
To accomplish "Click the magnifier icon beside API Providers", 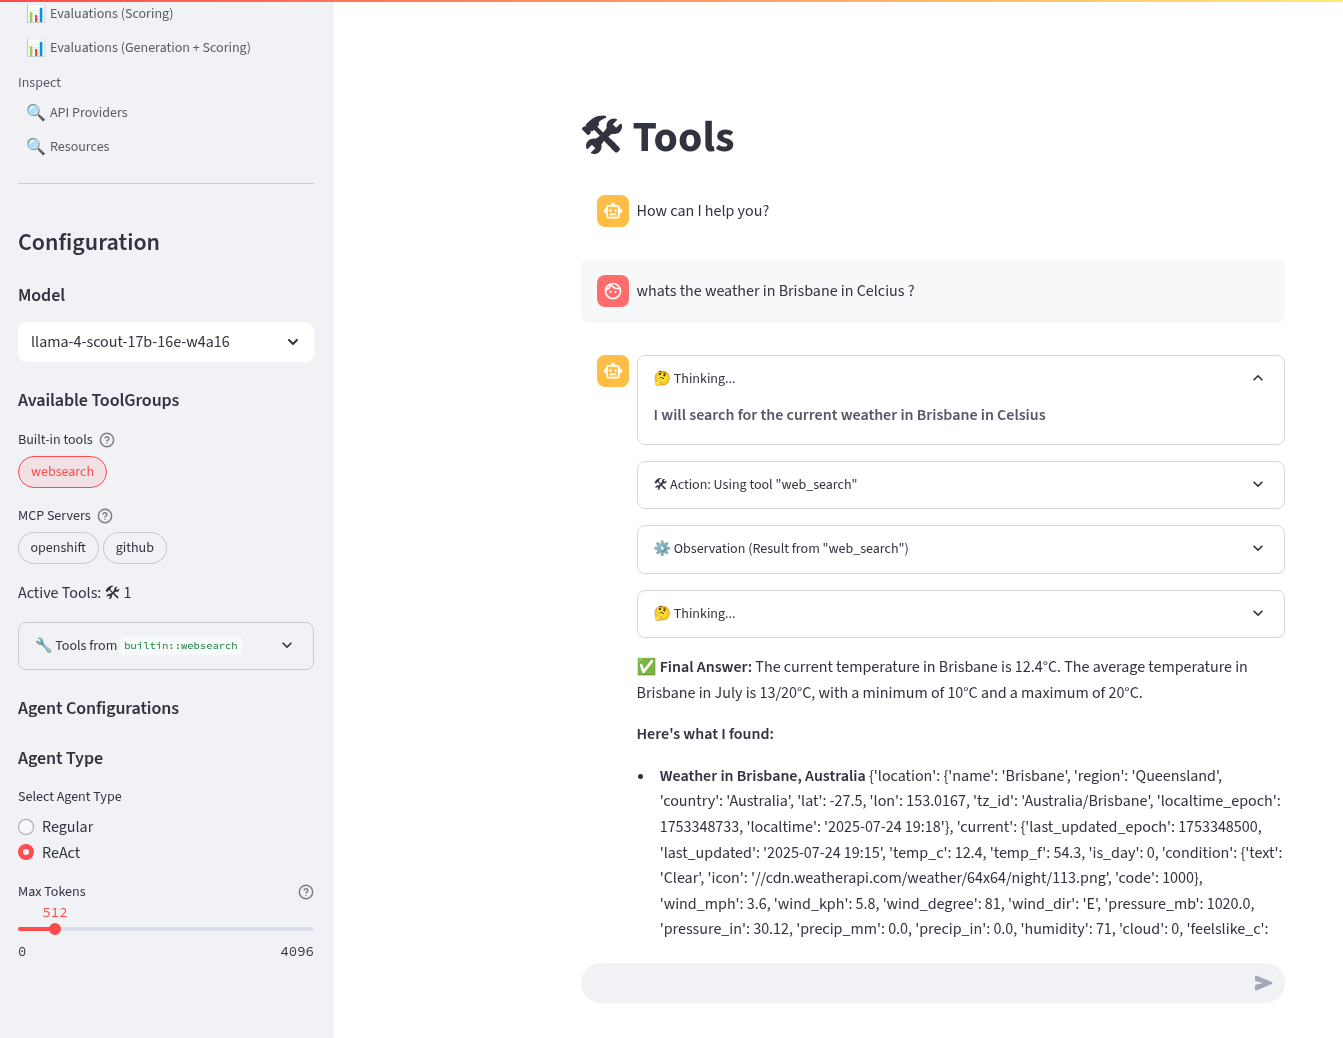I will click(36, 113).
